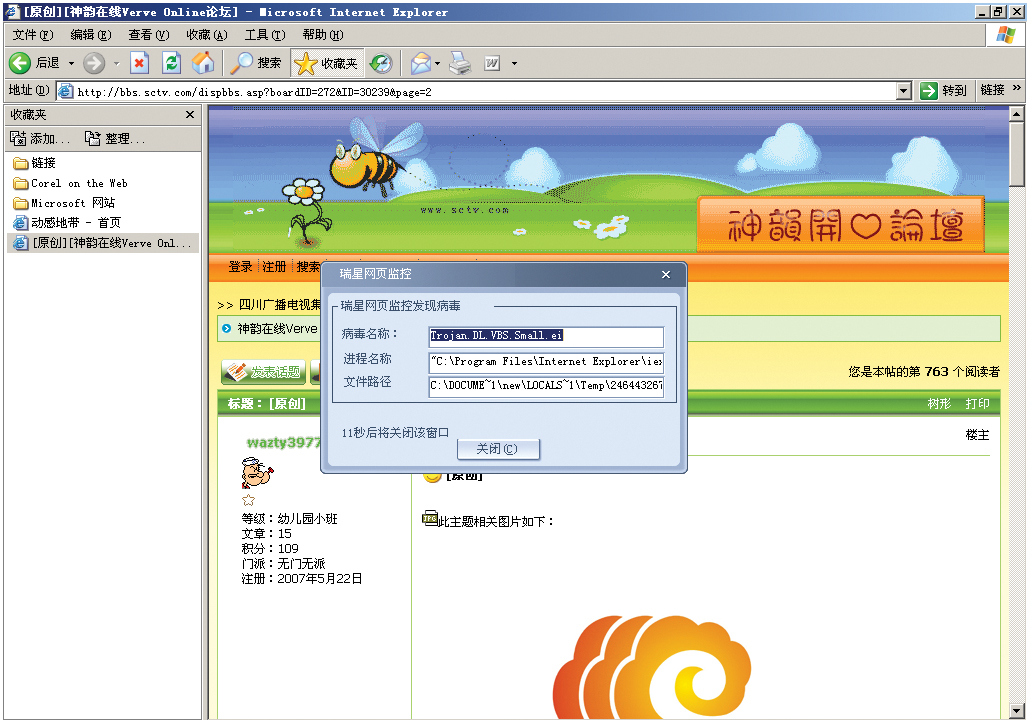Click the Windows flag logo throbber
This screenshot has width=1032, height=720.
tap(1006, 35)
